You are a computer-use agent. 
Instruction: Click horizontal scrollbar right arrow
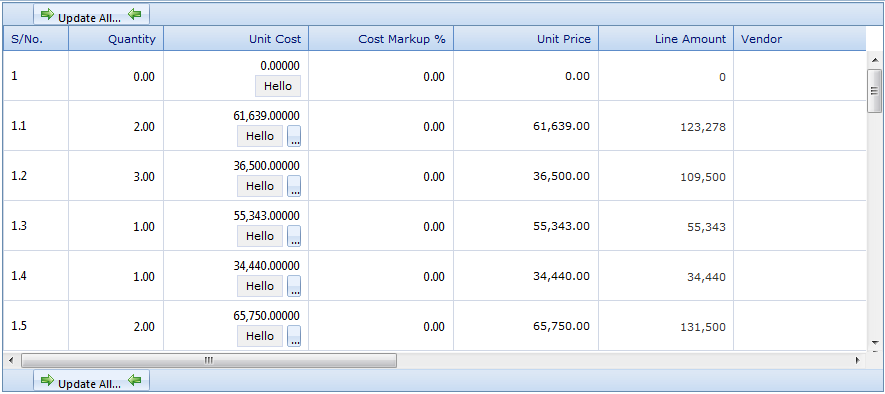(x=858, y=360)
